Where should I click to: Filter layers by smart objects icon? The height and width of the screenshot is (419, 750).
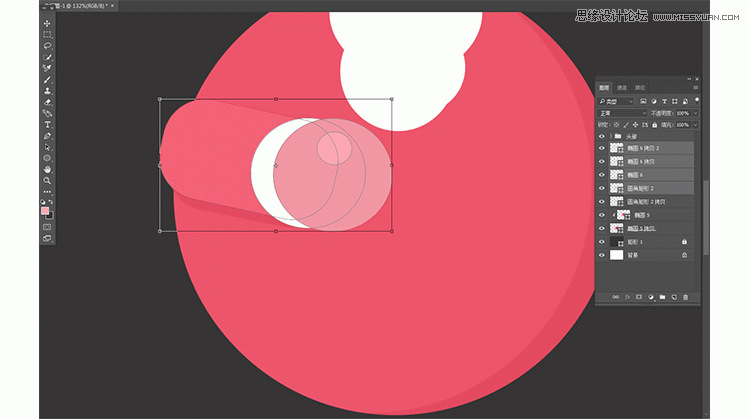pos(685,101)
